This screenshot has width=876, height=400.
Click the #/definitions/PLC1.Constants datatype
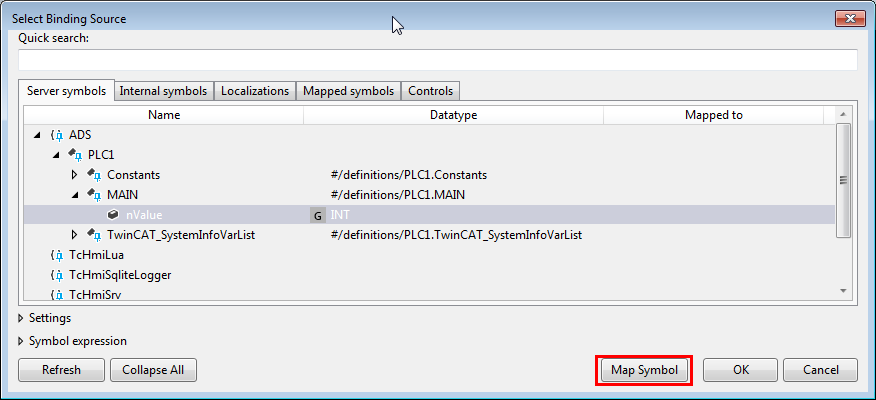(408, 175)
